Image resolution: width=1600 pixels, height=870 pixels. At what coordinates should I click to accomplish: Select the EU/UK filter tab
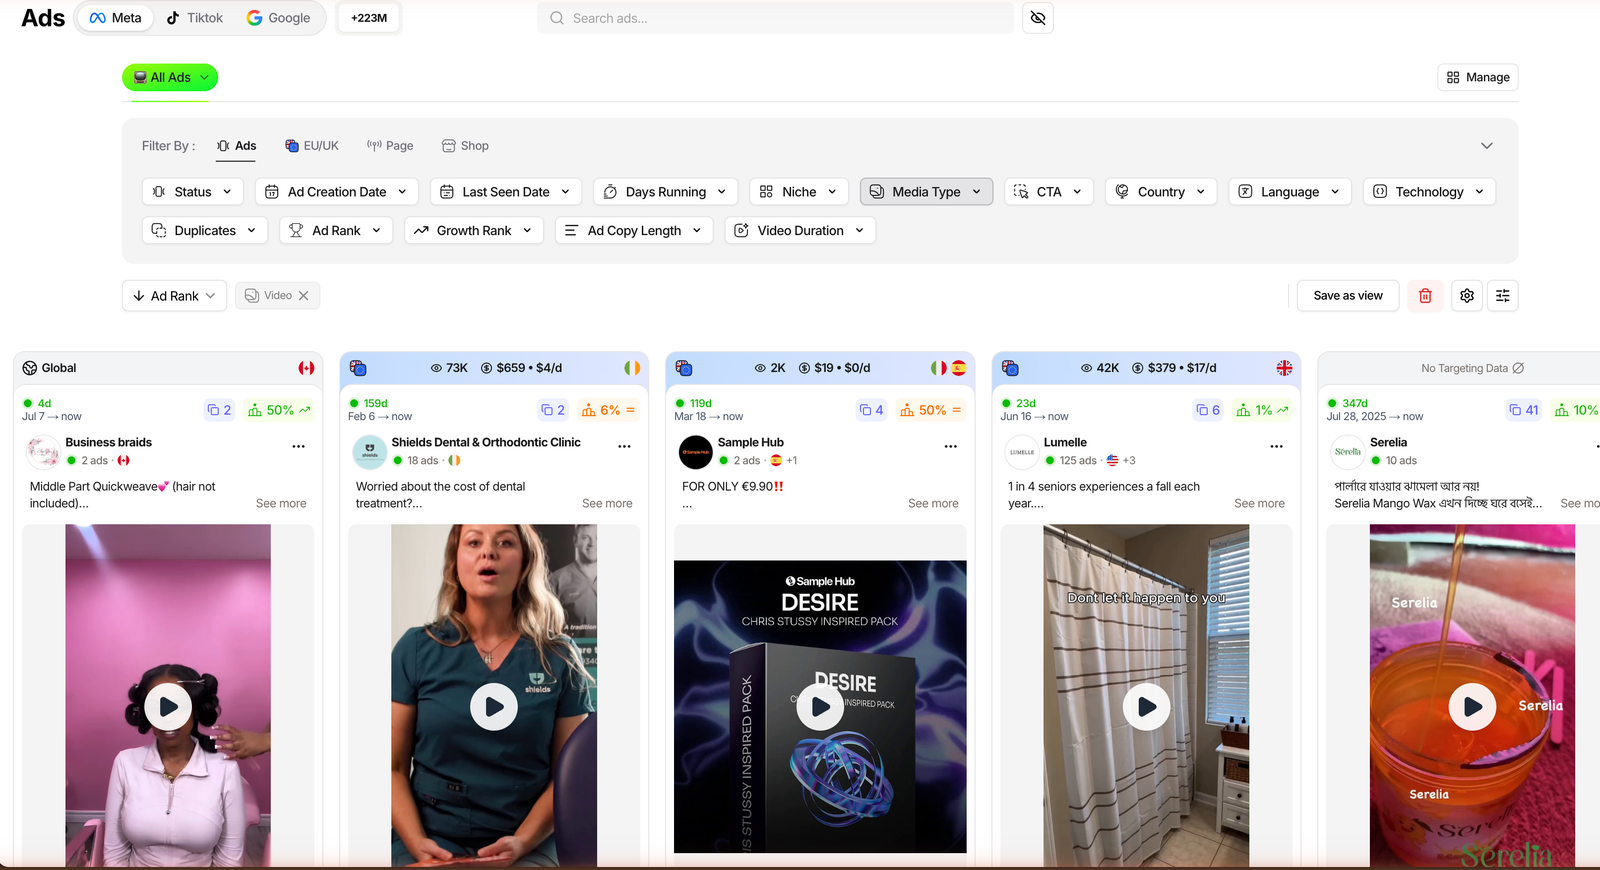(312, 146)
